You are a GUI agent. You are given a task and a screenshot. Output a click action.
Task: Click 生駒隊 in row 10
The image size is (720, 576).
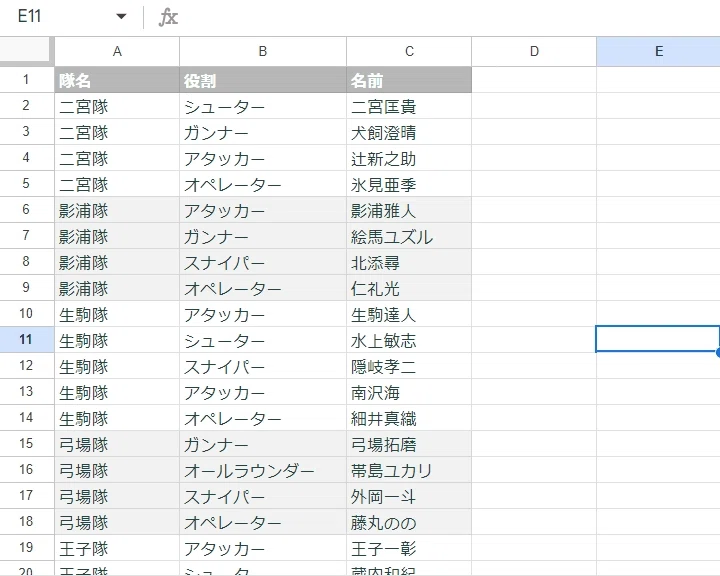point(117,314)
